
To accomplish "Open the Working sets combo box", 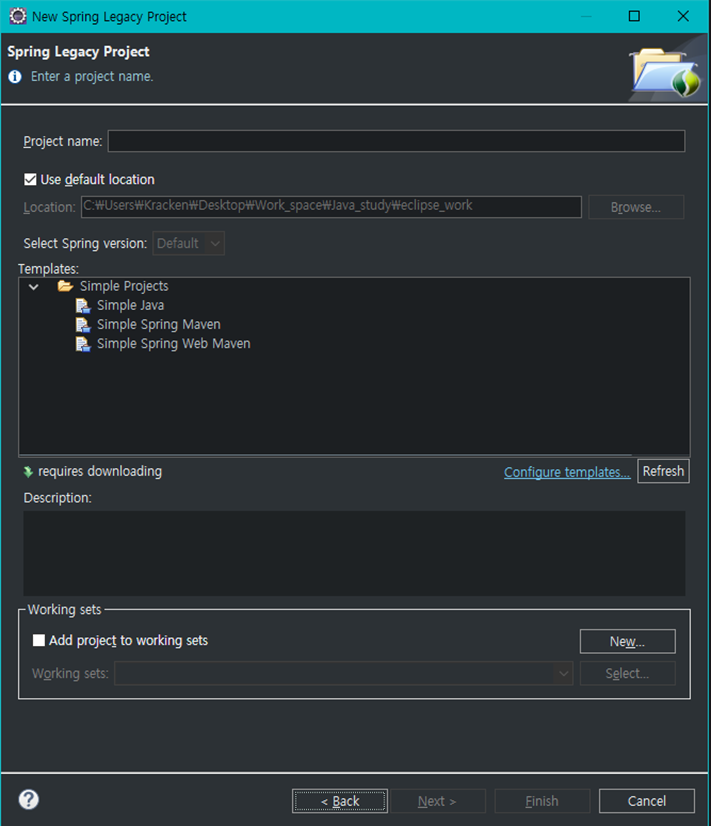I will click(x=343, y=673).
